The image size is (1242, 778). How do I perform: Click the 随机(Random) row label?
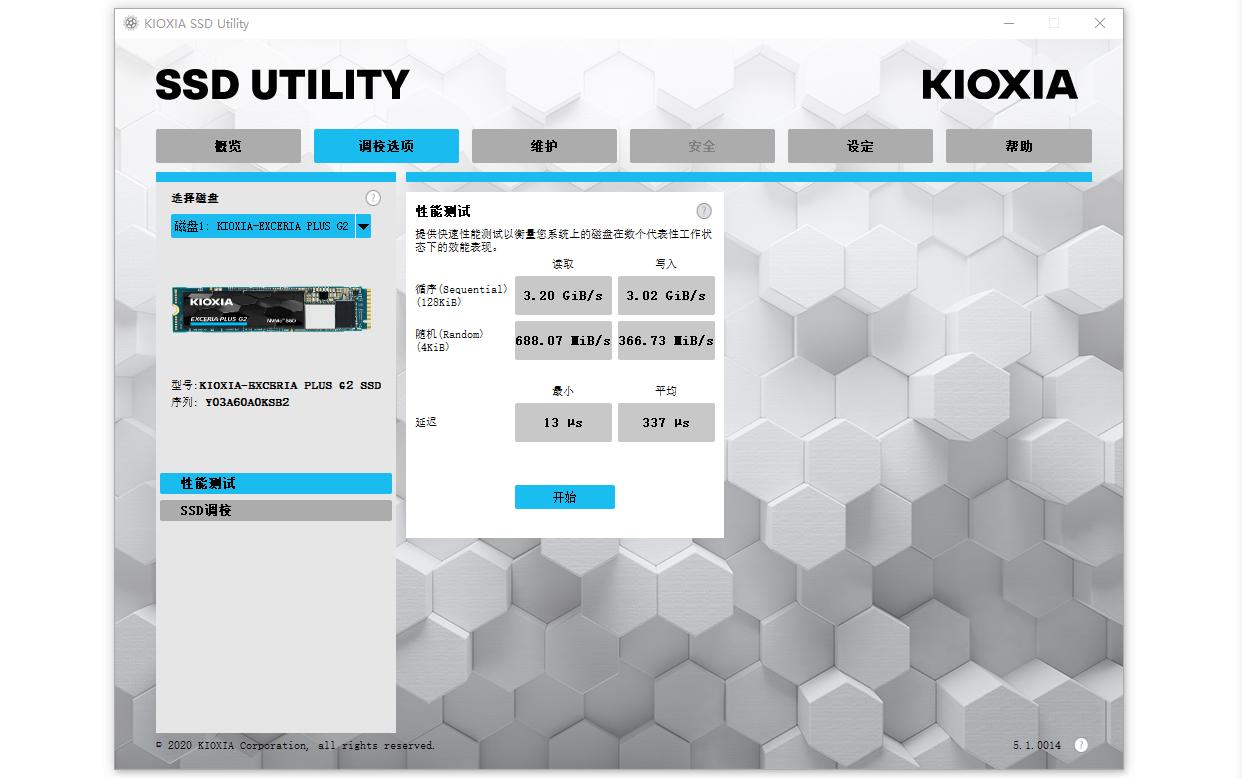point(449,340)
